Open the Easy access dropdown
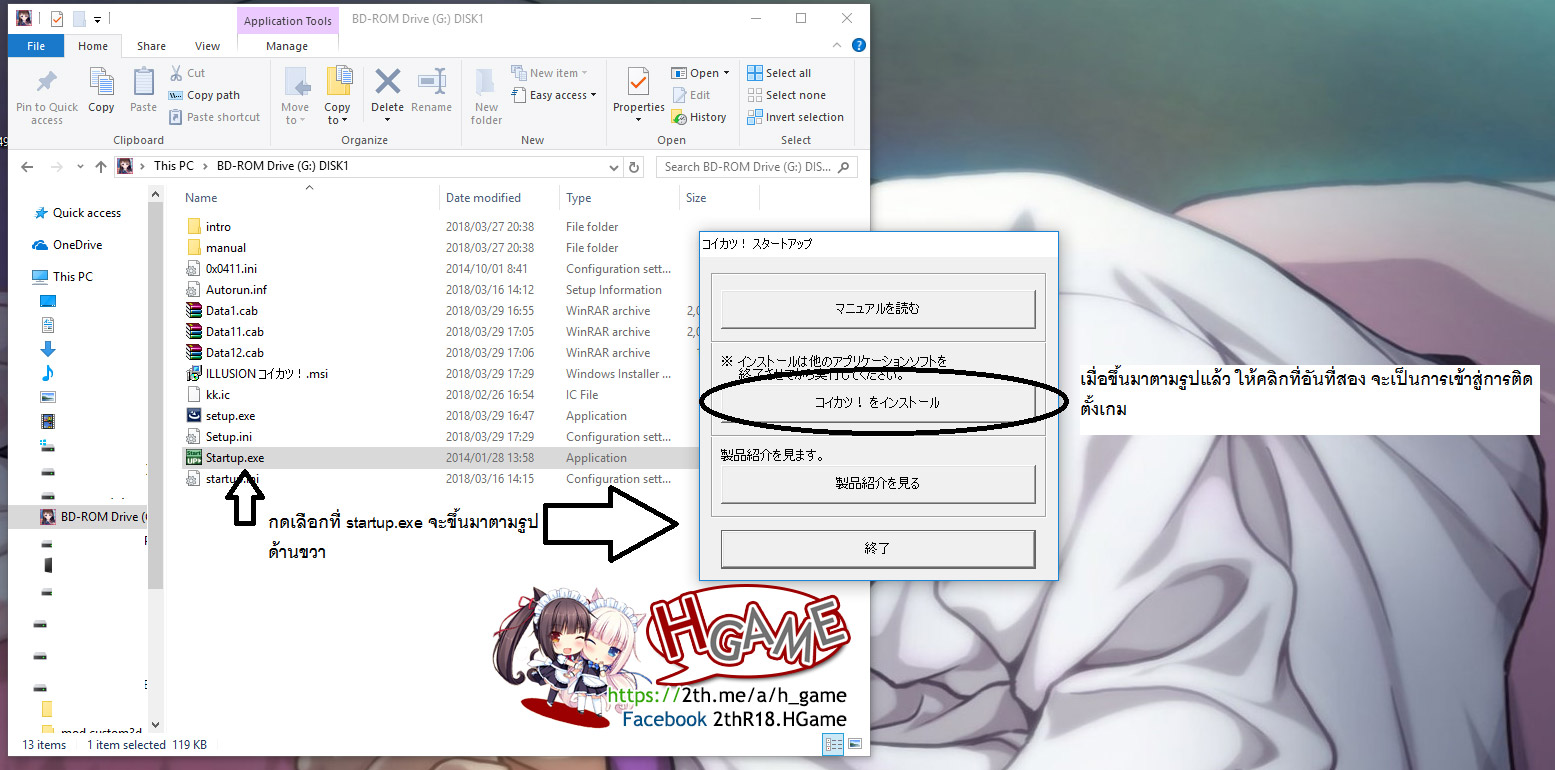 554,95
